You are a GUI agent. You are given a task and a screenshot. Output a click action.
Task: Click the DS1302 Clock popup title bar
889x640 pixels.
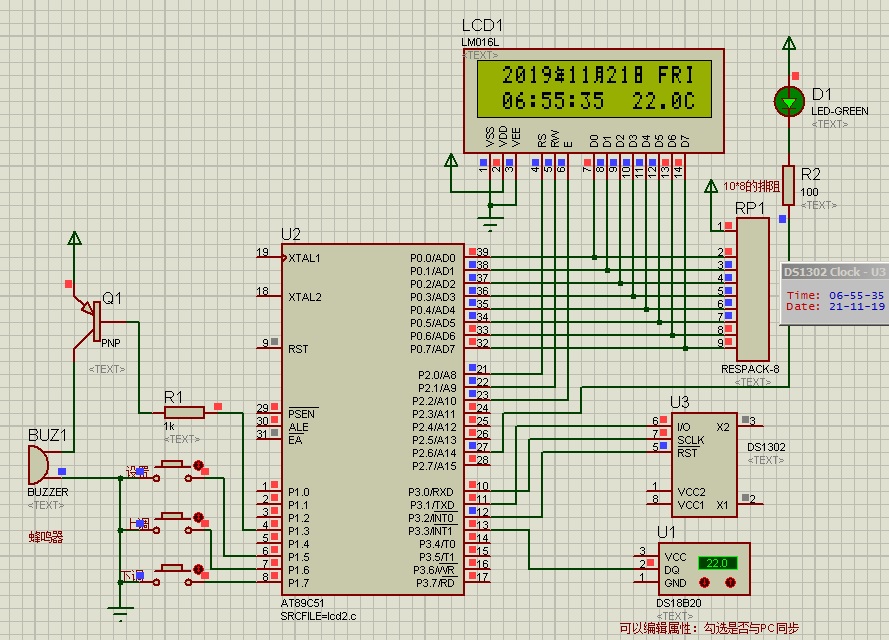(x=835, y=272)
